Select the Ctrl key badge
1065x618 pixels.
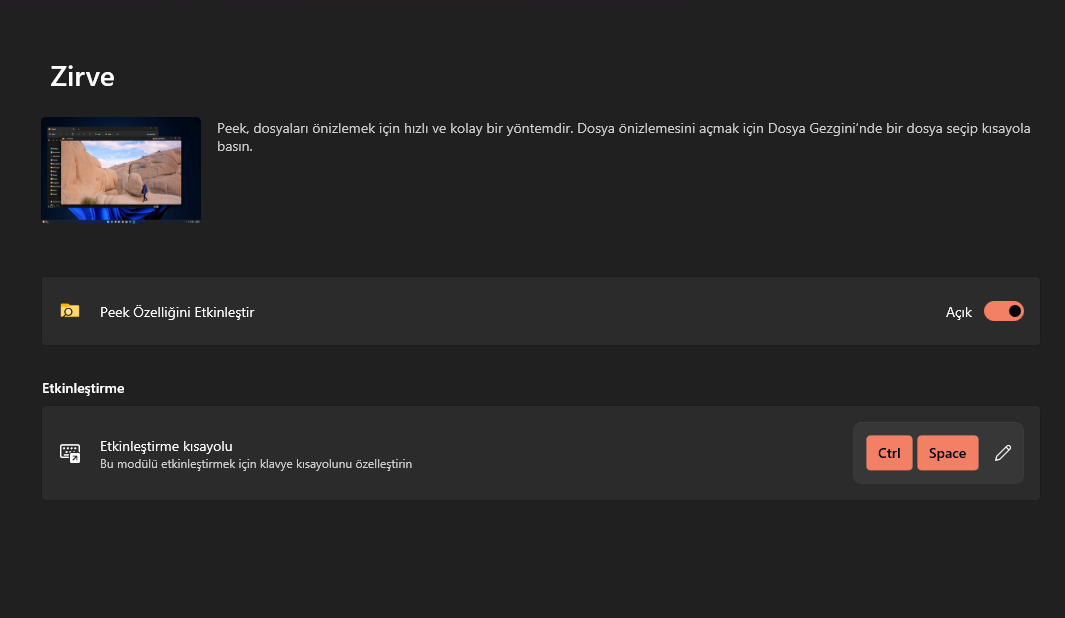(889, 452)
